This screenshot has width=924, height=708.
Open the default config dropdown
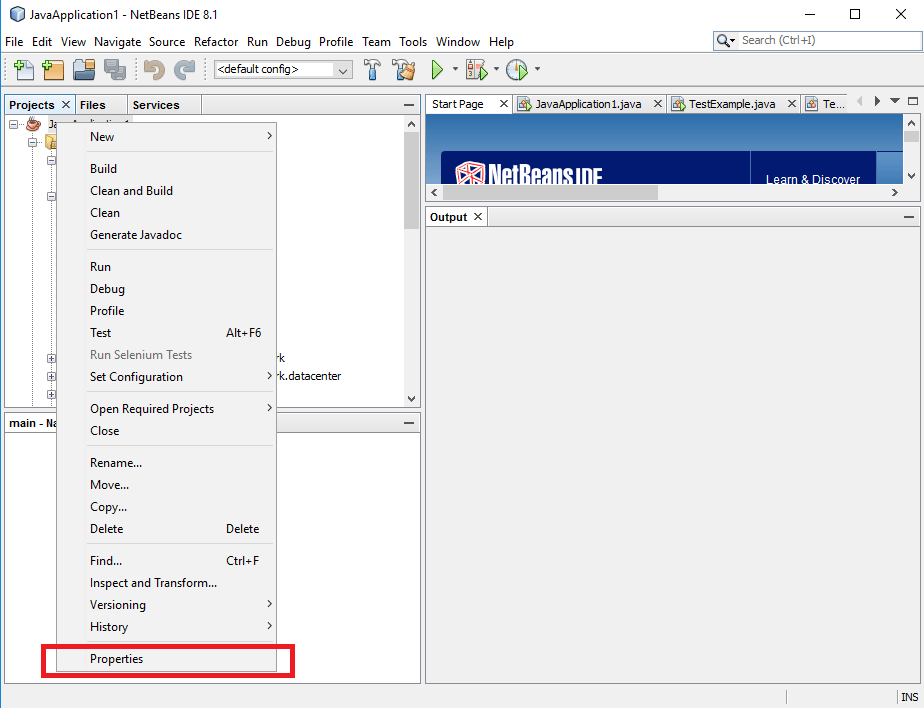(342, 70)
